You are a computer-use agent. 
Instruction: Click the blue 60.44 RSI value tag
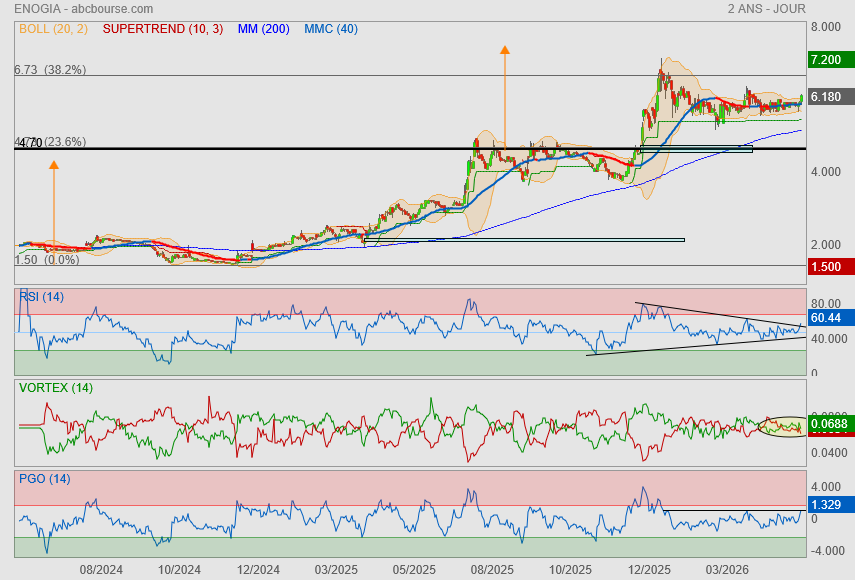click(x=830, y=318)
